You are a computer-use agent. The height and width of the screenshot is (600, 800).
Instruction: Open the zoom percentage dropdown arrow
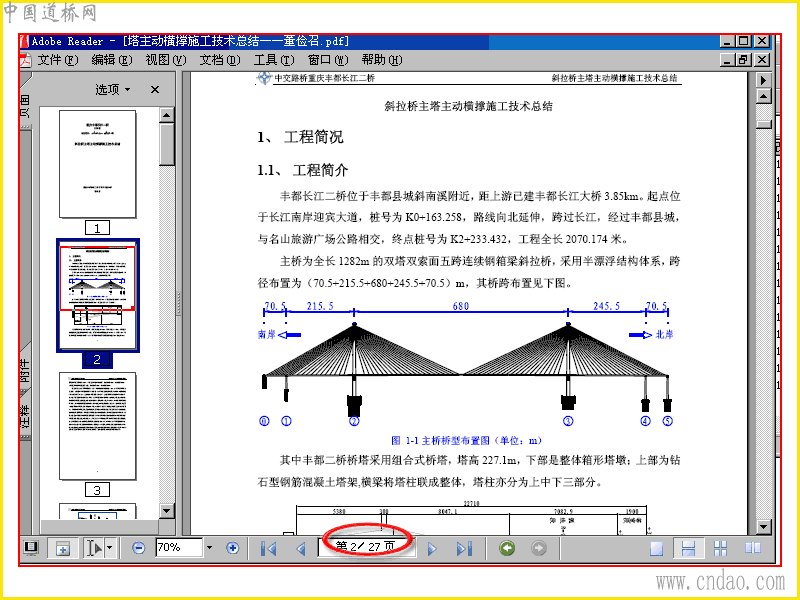pyautogui.click(x=209, y=548)
